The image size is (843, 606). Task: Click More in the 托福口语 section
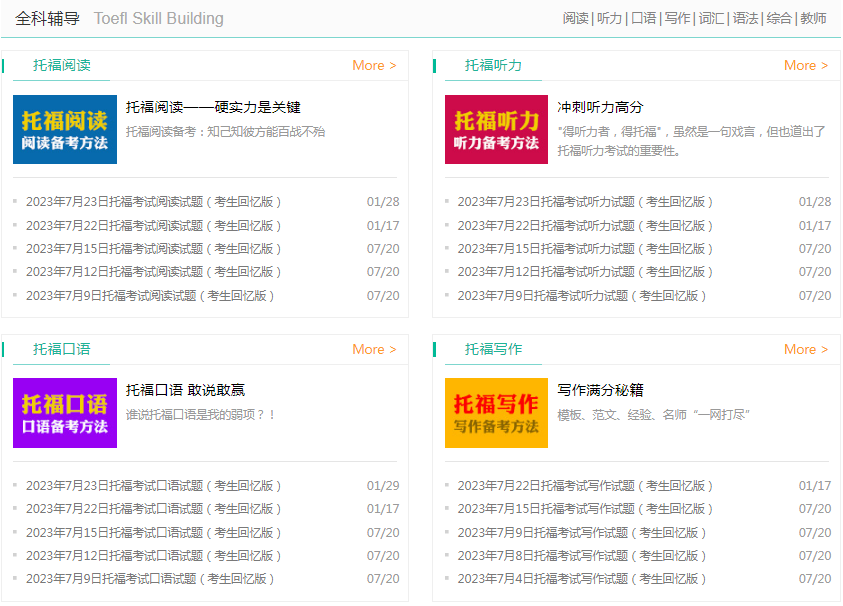tap(374, 350)
